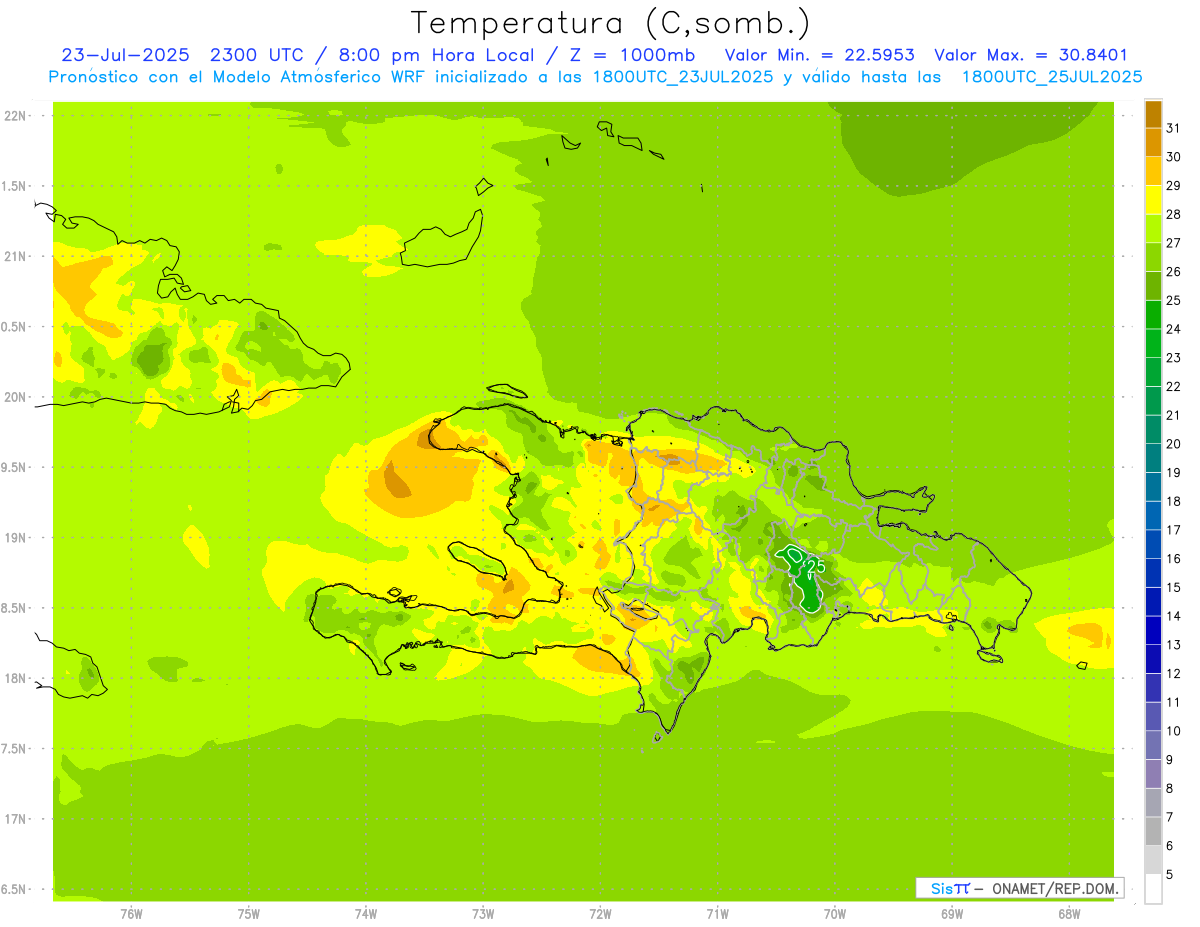Click the "22N" latitude axis label
Viewport: 1200px width, 927px height.
coord(15,116)
